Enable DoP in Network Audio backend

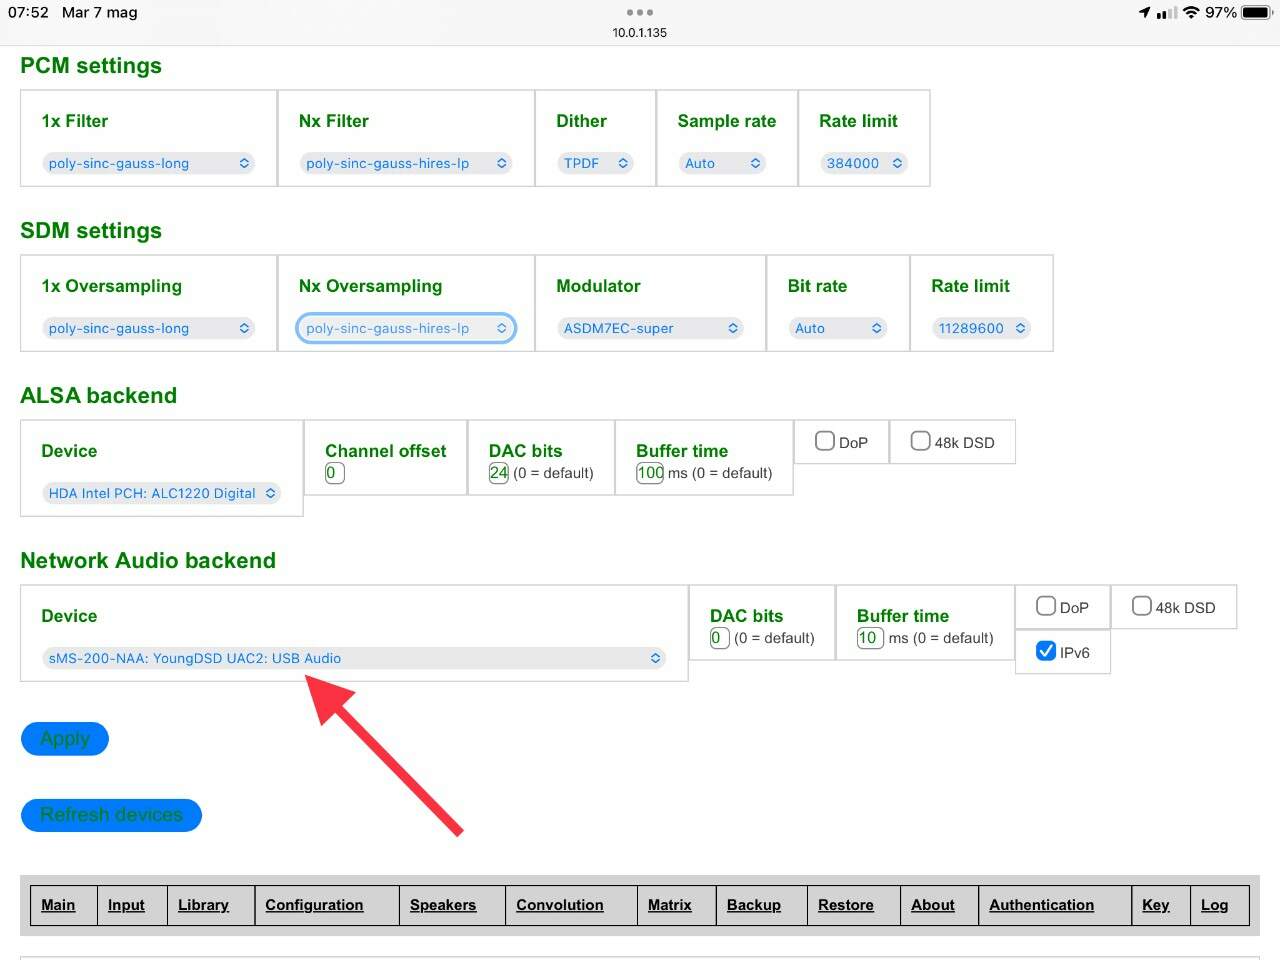1046,606
